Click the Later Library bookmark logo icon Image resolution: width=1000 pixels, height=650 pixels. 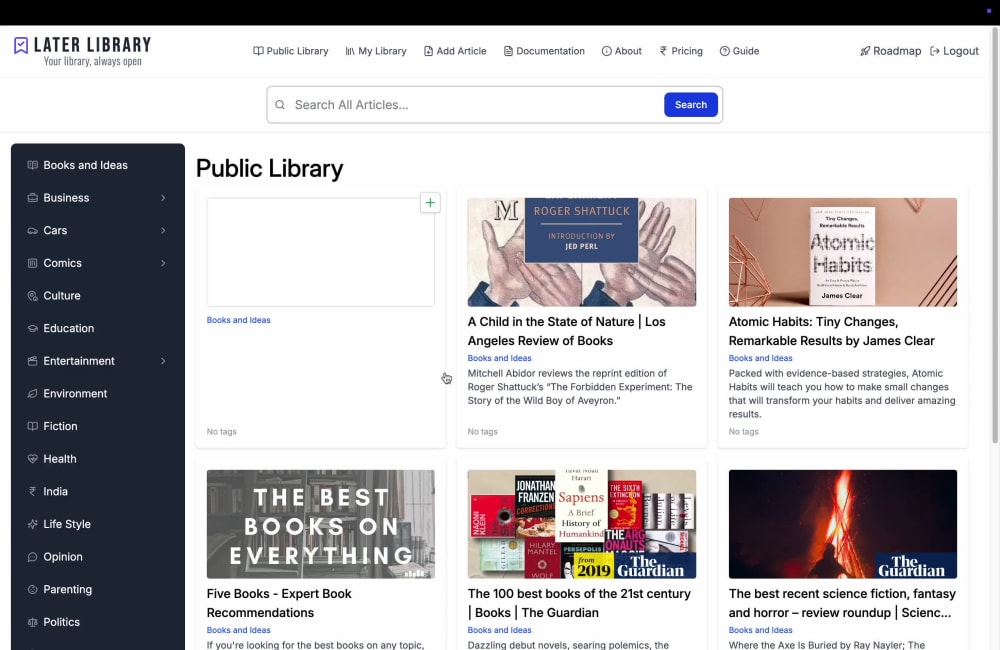click(x=21, y=45)
